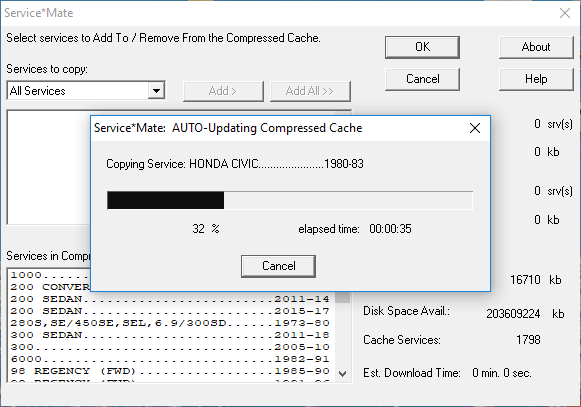The image size is (581, 407).
Task: Select 200 SEDAN 2011-14 in cache list
Action: click(x=170, y=299)
